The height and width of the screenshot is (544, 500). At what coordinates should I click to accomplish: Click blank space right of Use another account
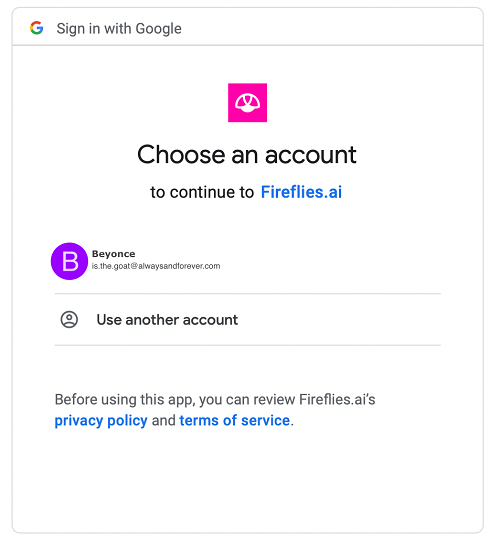[340, 320]
